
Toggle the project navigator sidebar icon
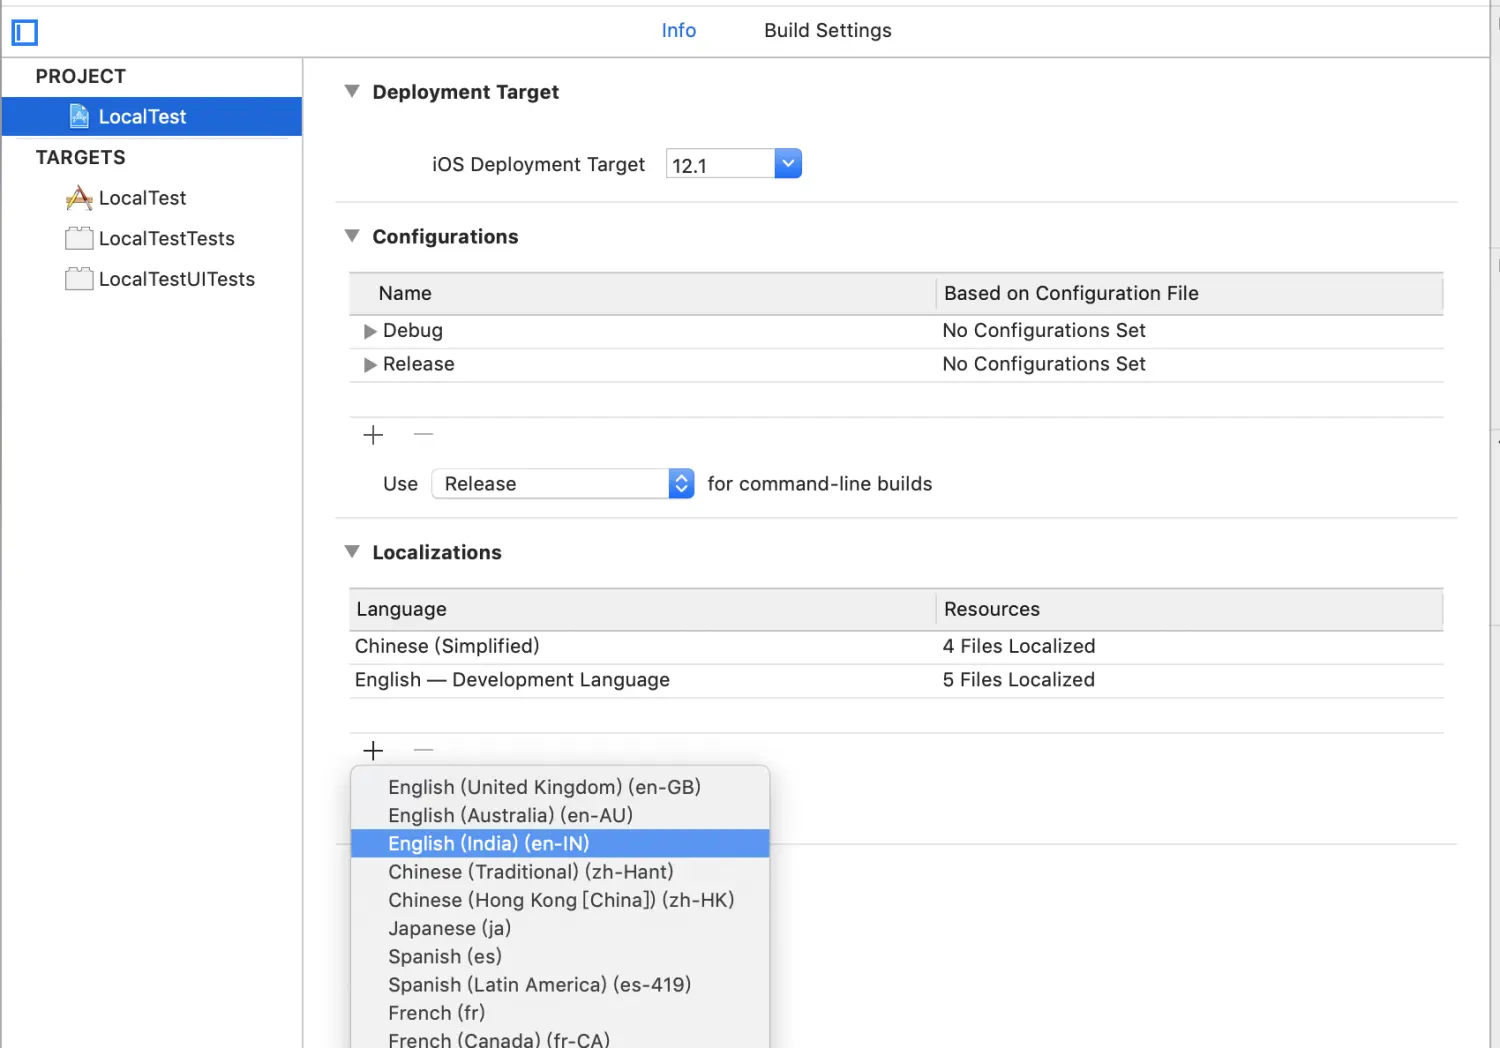point(24,33)
